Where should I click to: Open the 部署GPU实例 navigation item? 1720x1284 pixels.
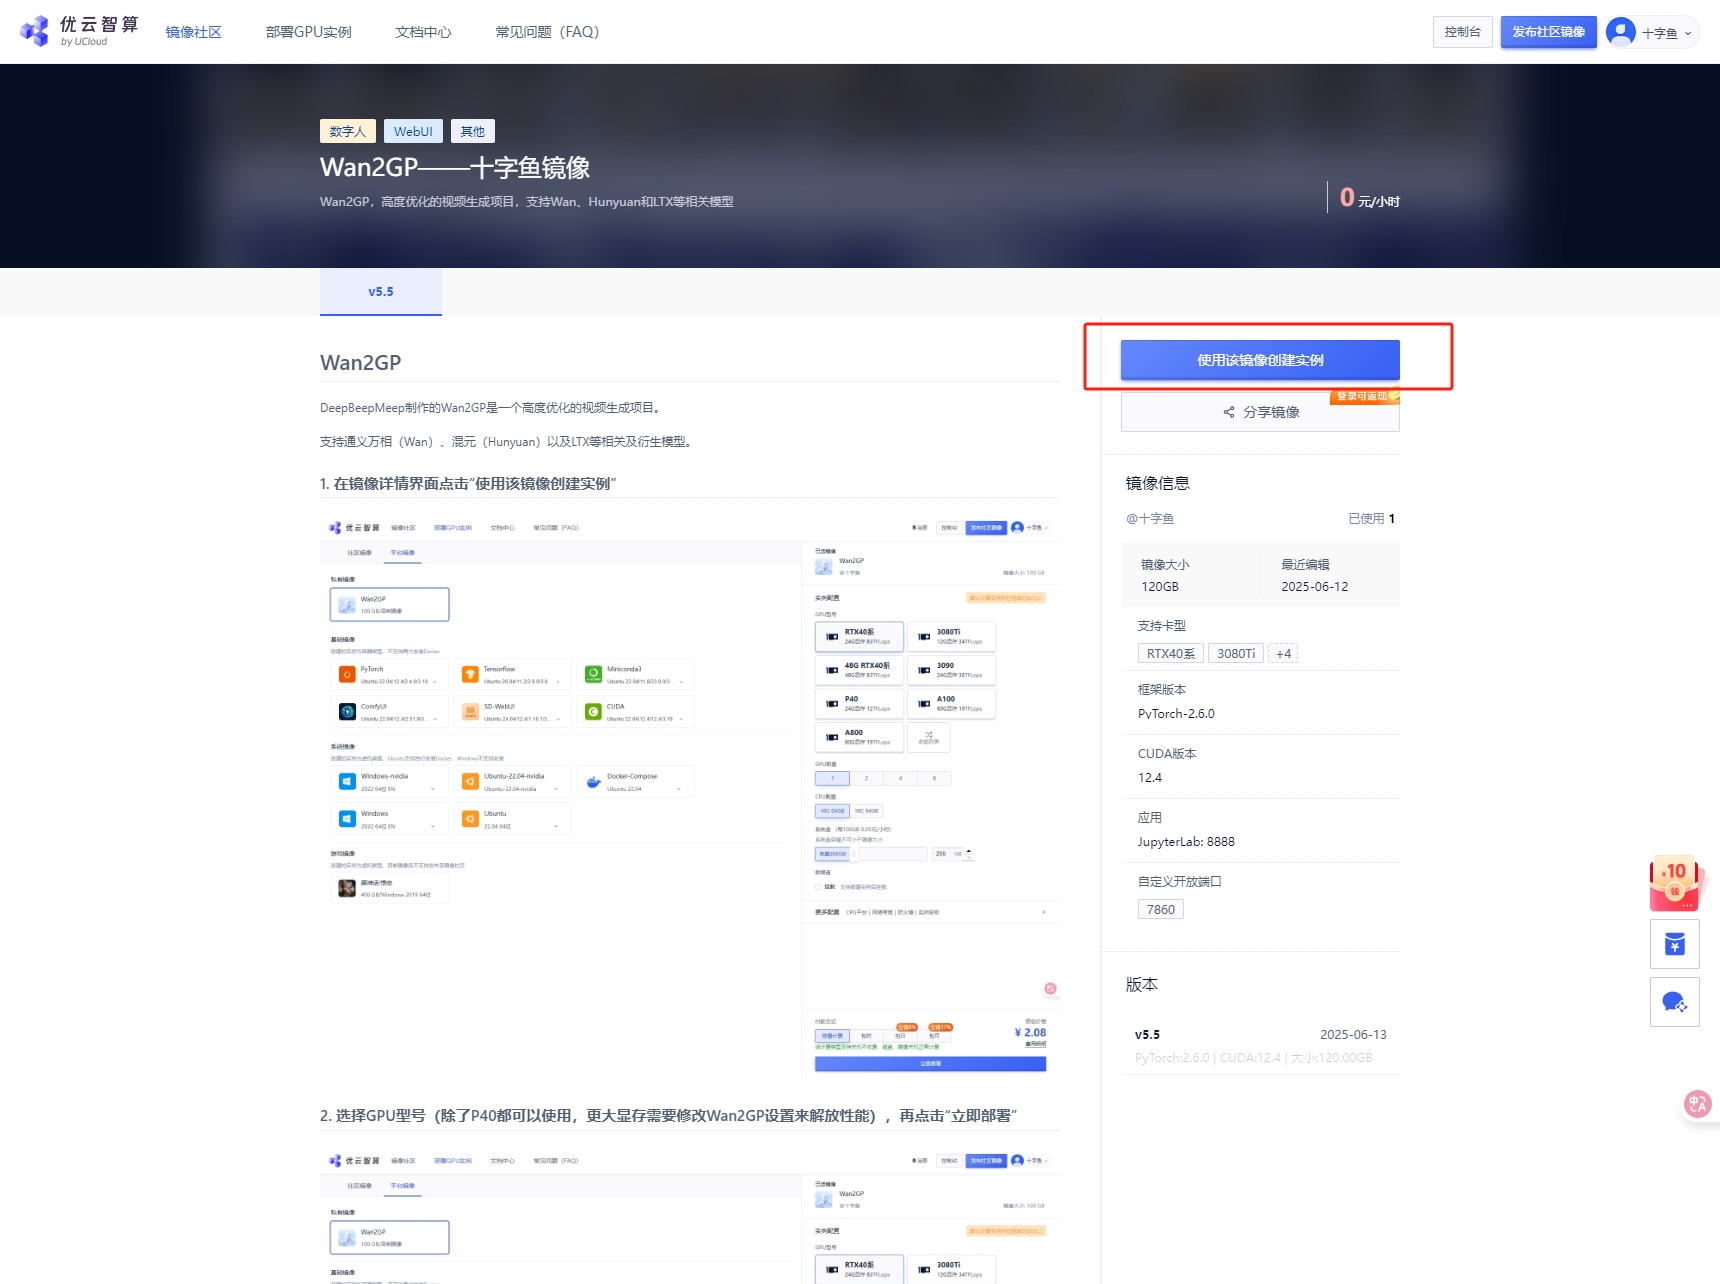308,32
